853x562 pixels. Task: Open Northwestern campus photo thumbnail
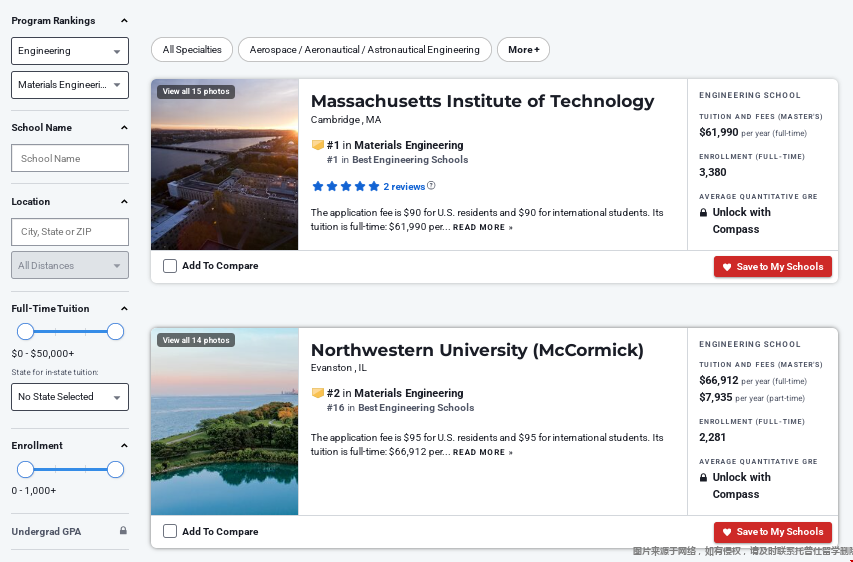pos(225,422)
